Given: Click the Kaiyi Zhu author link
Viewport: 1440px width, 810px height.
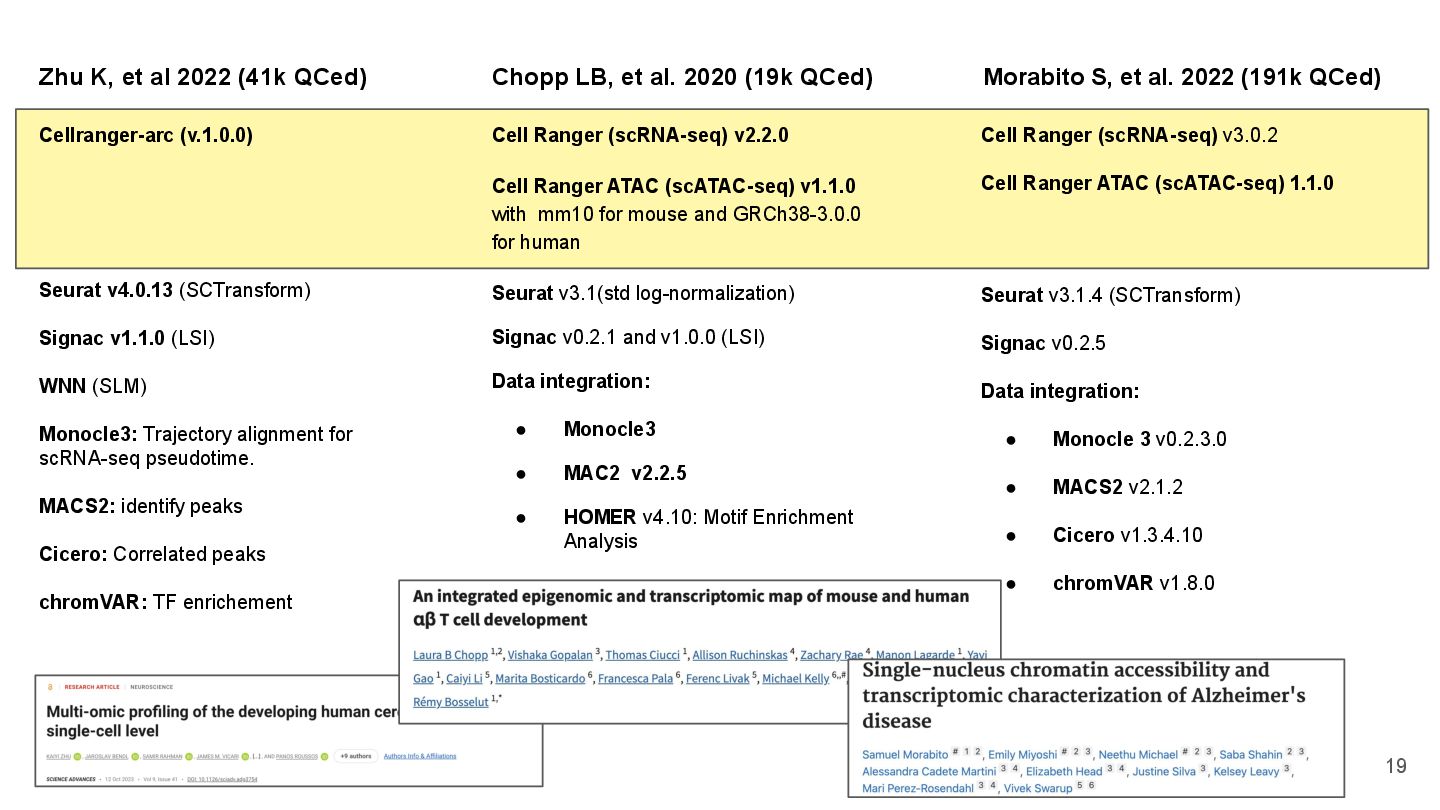Looking at the screenshot, I should coord(59,756).
